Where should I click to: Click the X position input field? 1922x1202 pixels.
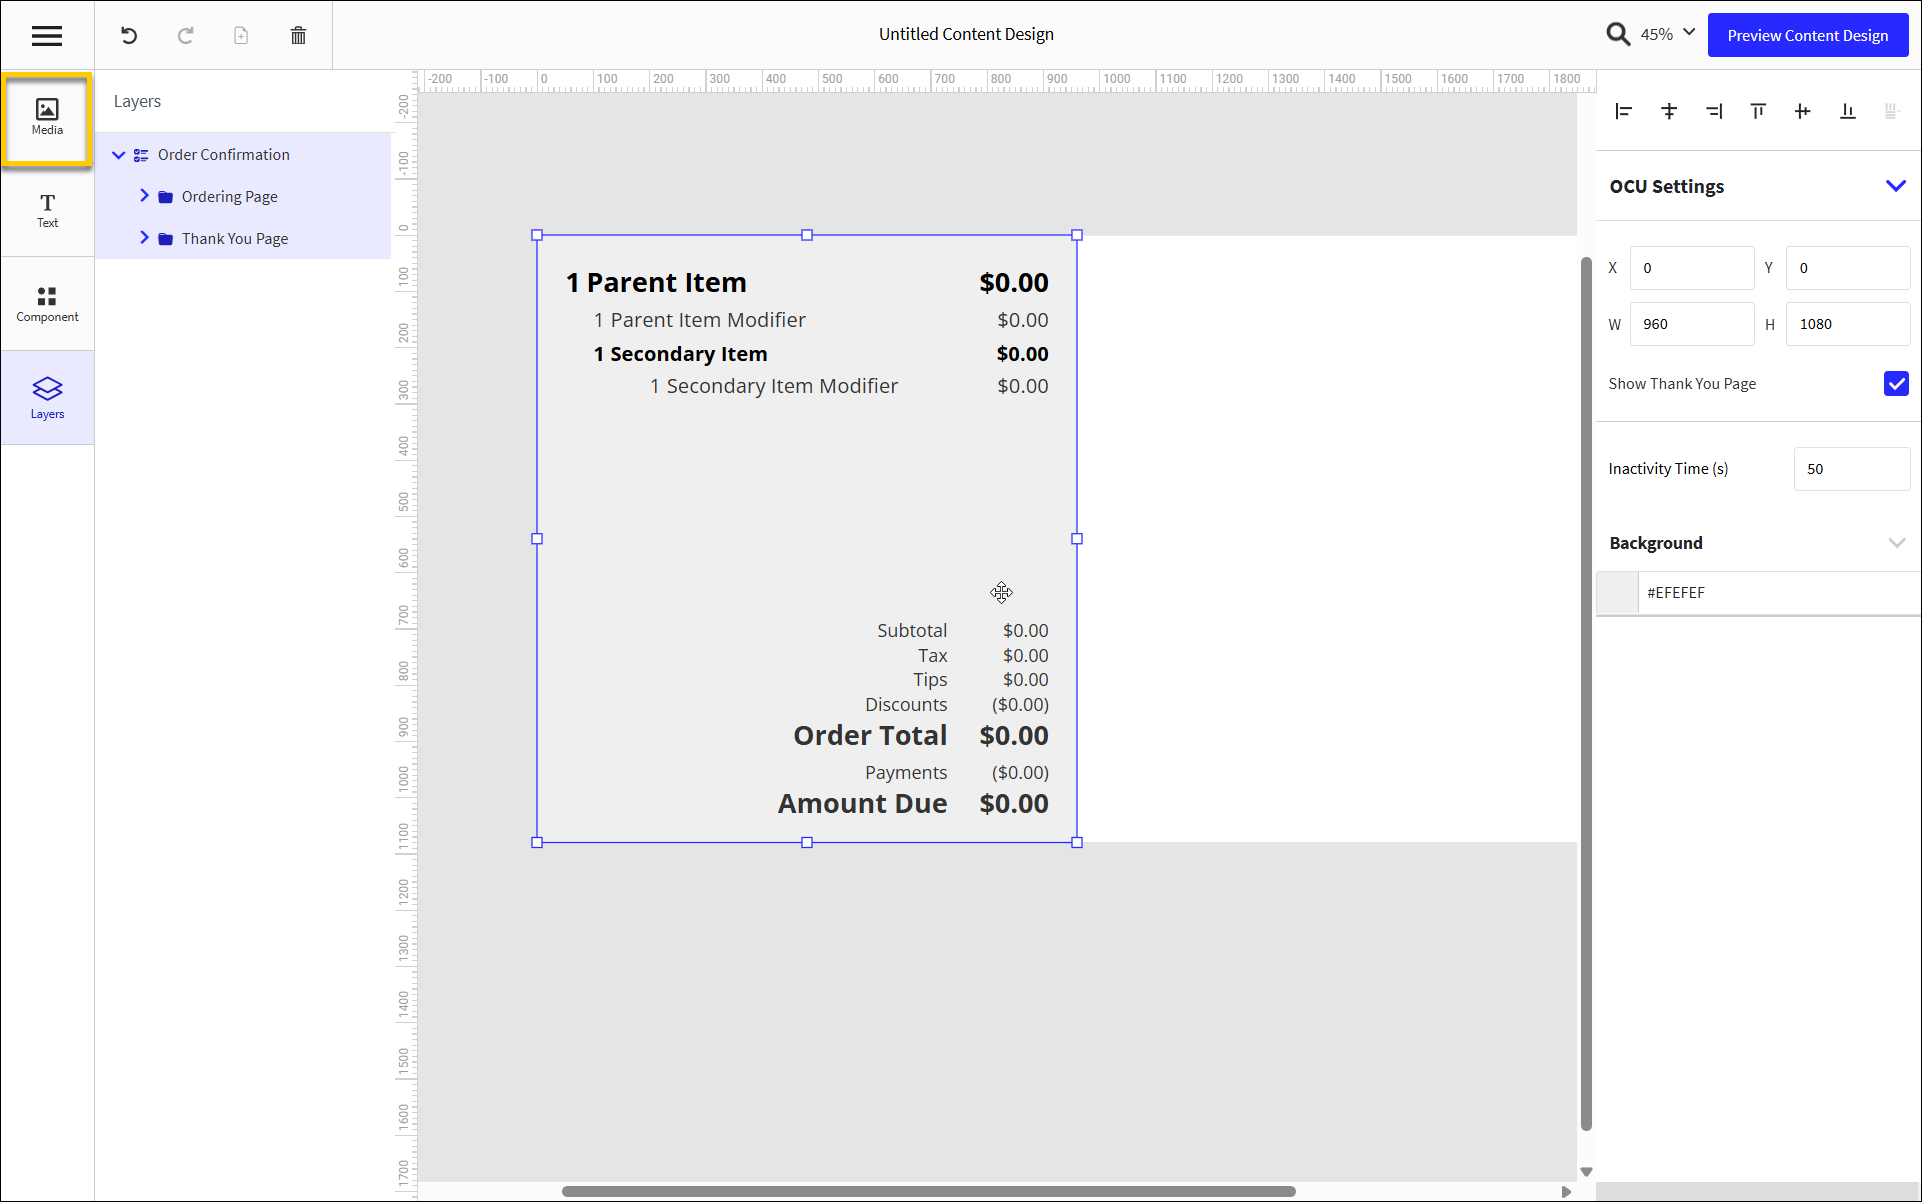point(1692,268)
